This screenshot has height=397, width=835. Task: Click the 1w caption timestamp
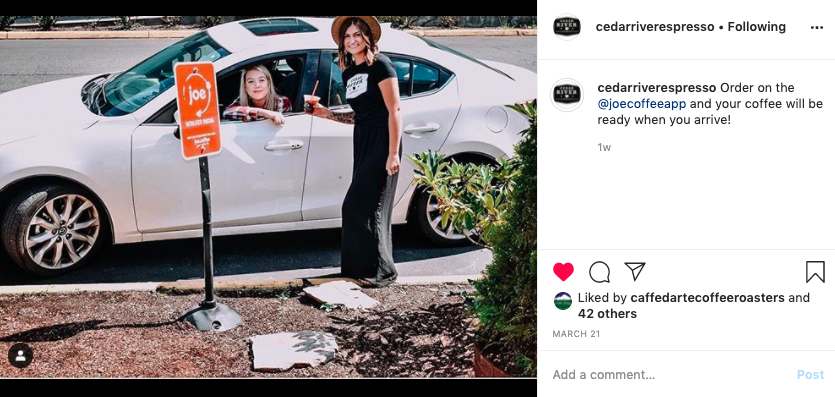point(604,147)
